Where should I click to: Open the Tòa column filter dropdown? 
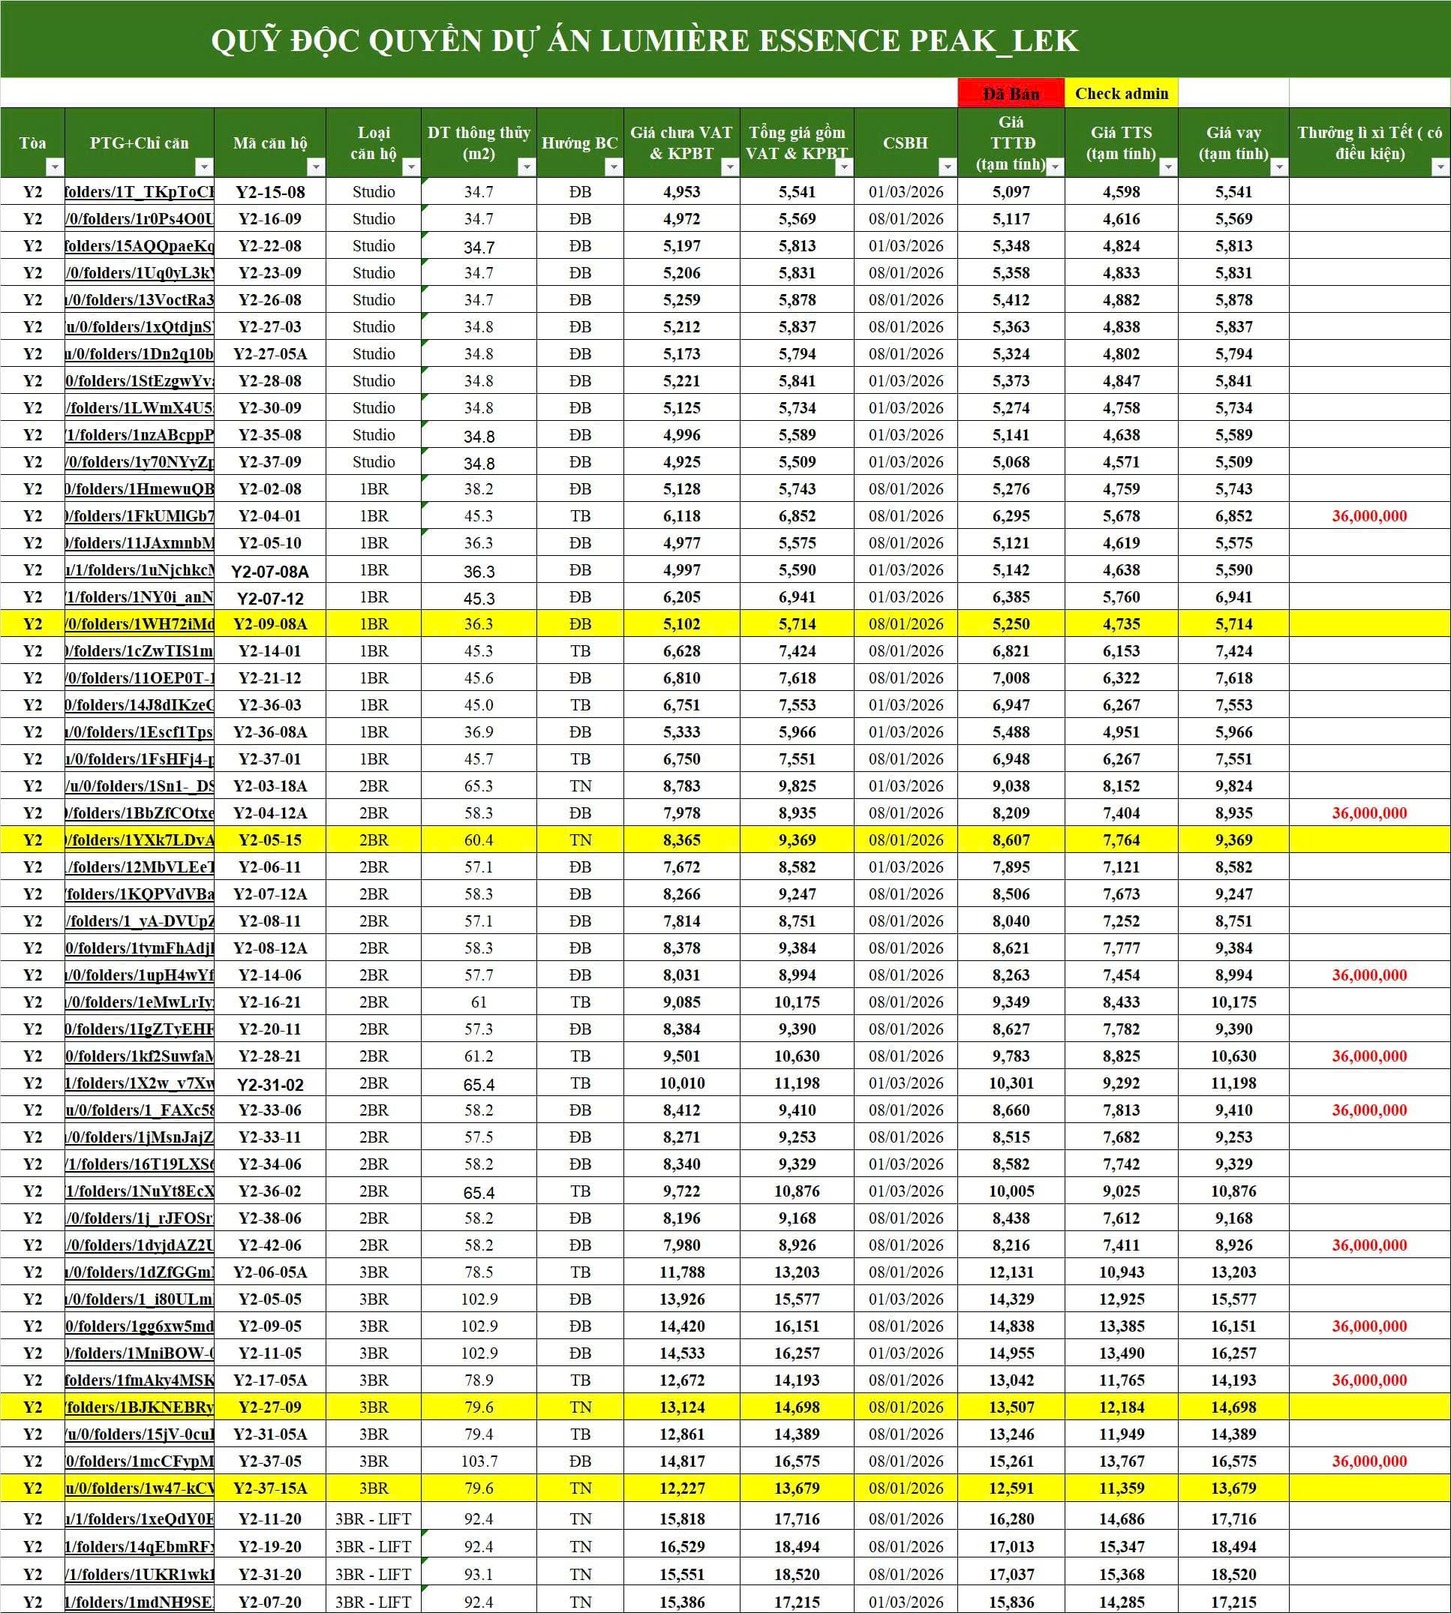click(54, 167)
